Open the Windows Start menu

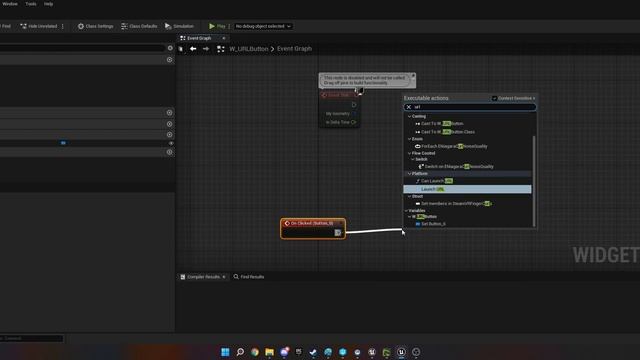point(225,352)
